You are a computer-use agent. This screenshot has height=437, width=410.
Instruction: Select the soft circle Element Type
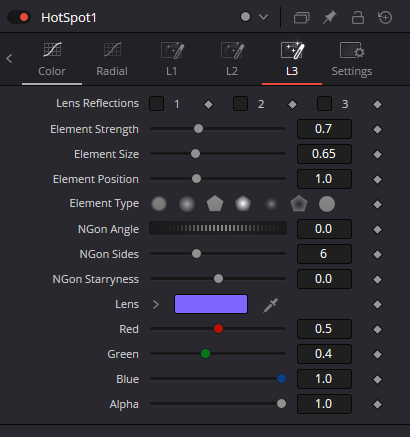pos(187,204)
